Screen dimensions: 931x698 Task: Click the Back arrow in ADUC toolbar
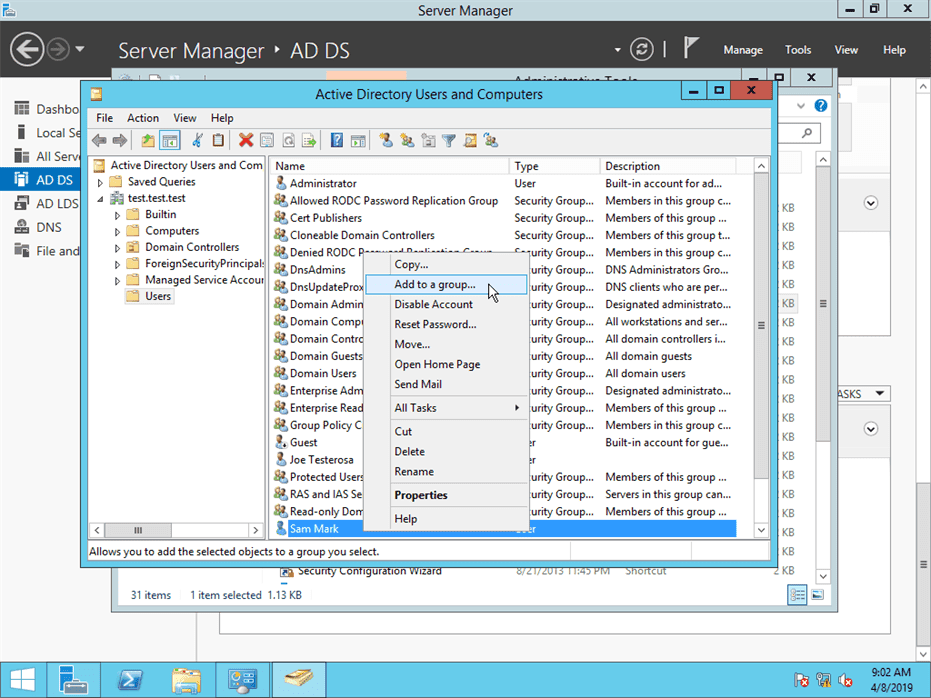tap(99, 141)
